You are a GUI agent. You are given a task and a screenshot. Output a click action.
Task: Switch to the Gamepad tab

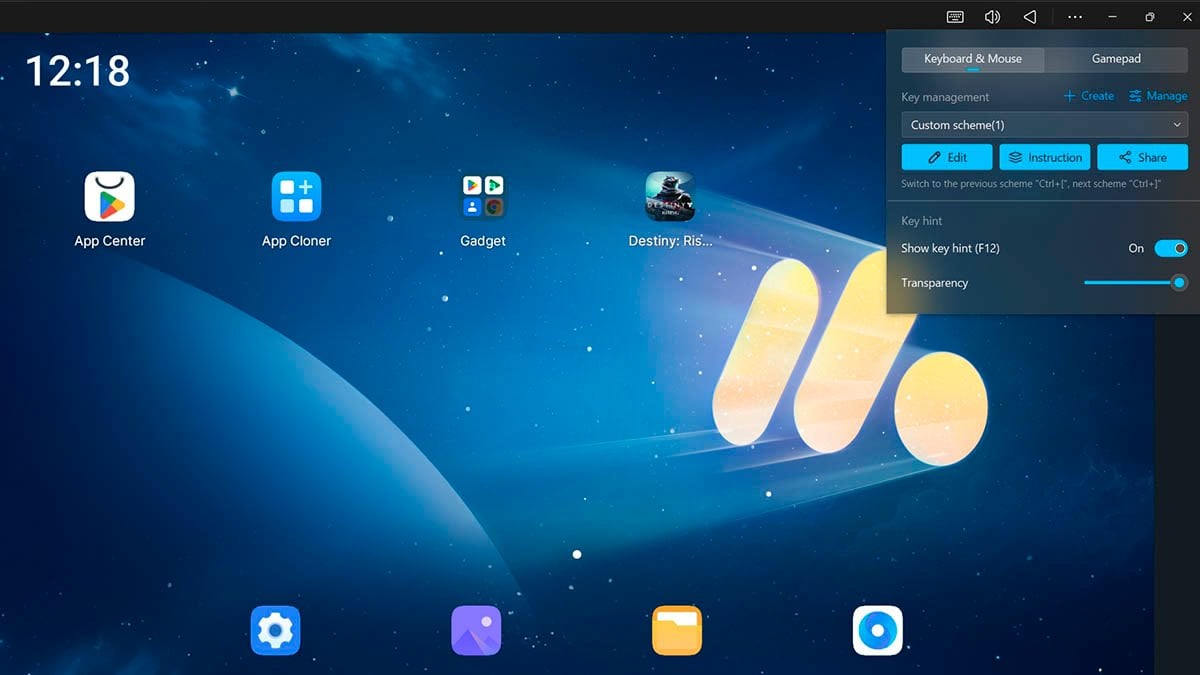(x=1116, y=59)
